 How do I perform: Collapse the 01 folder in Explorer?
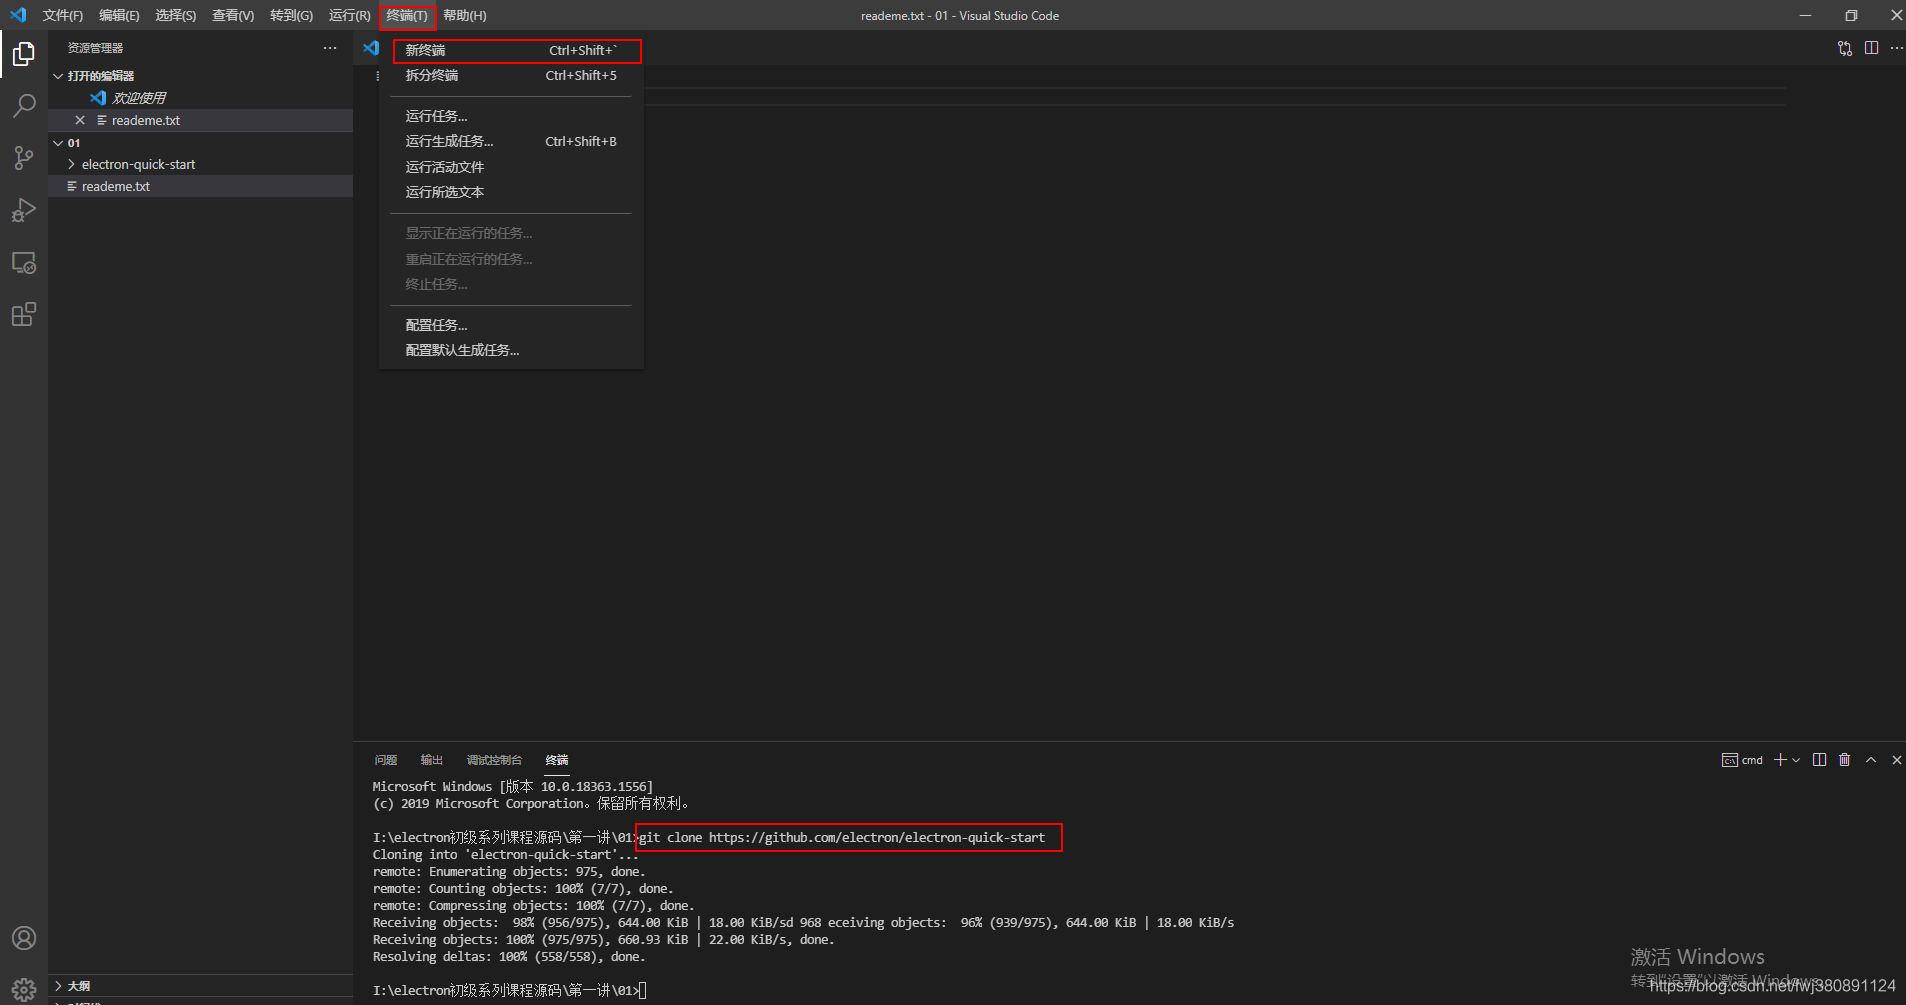pos(58,142)
